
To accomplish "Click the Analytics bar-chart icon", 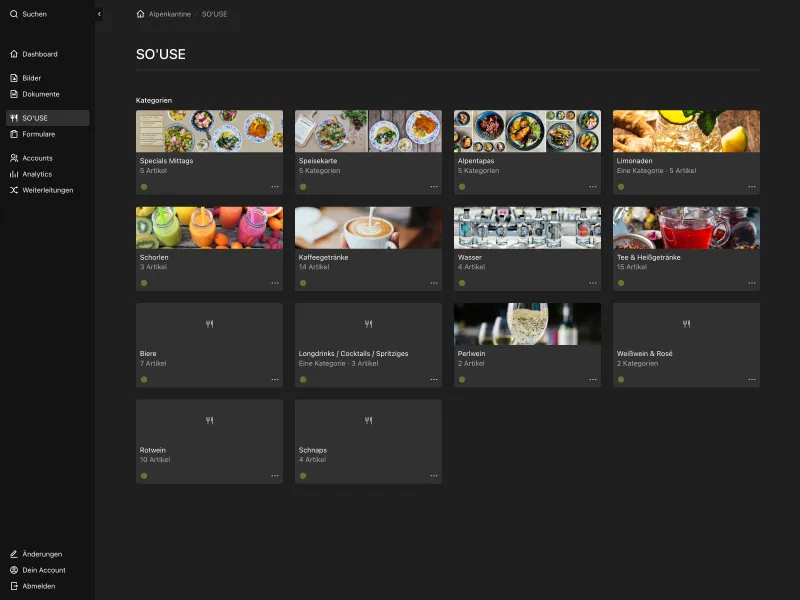I will [x=13, y=174].
